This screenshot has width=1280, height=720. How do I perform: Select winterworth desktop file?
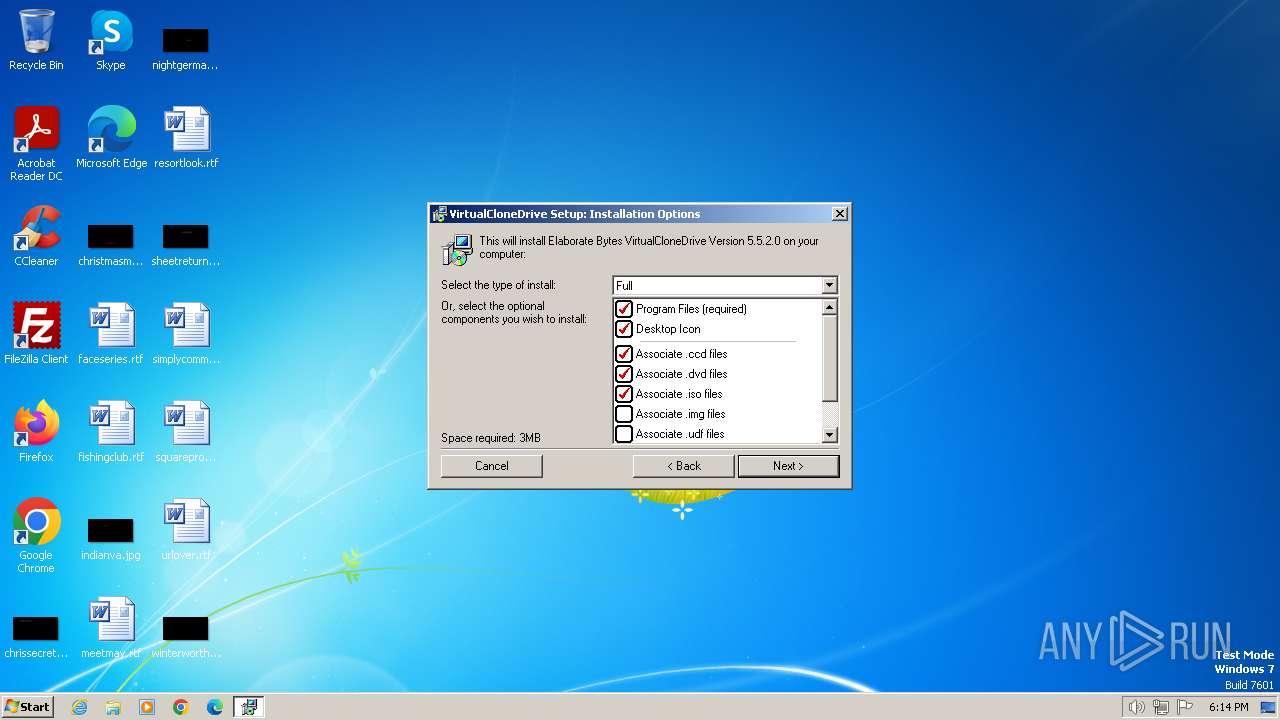186,636
